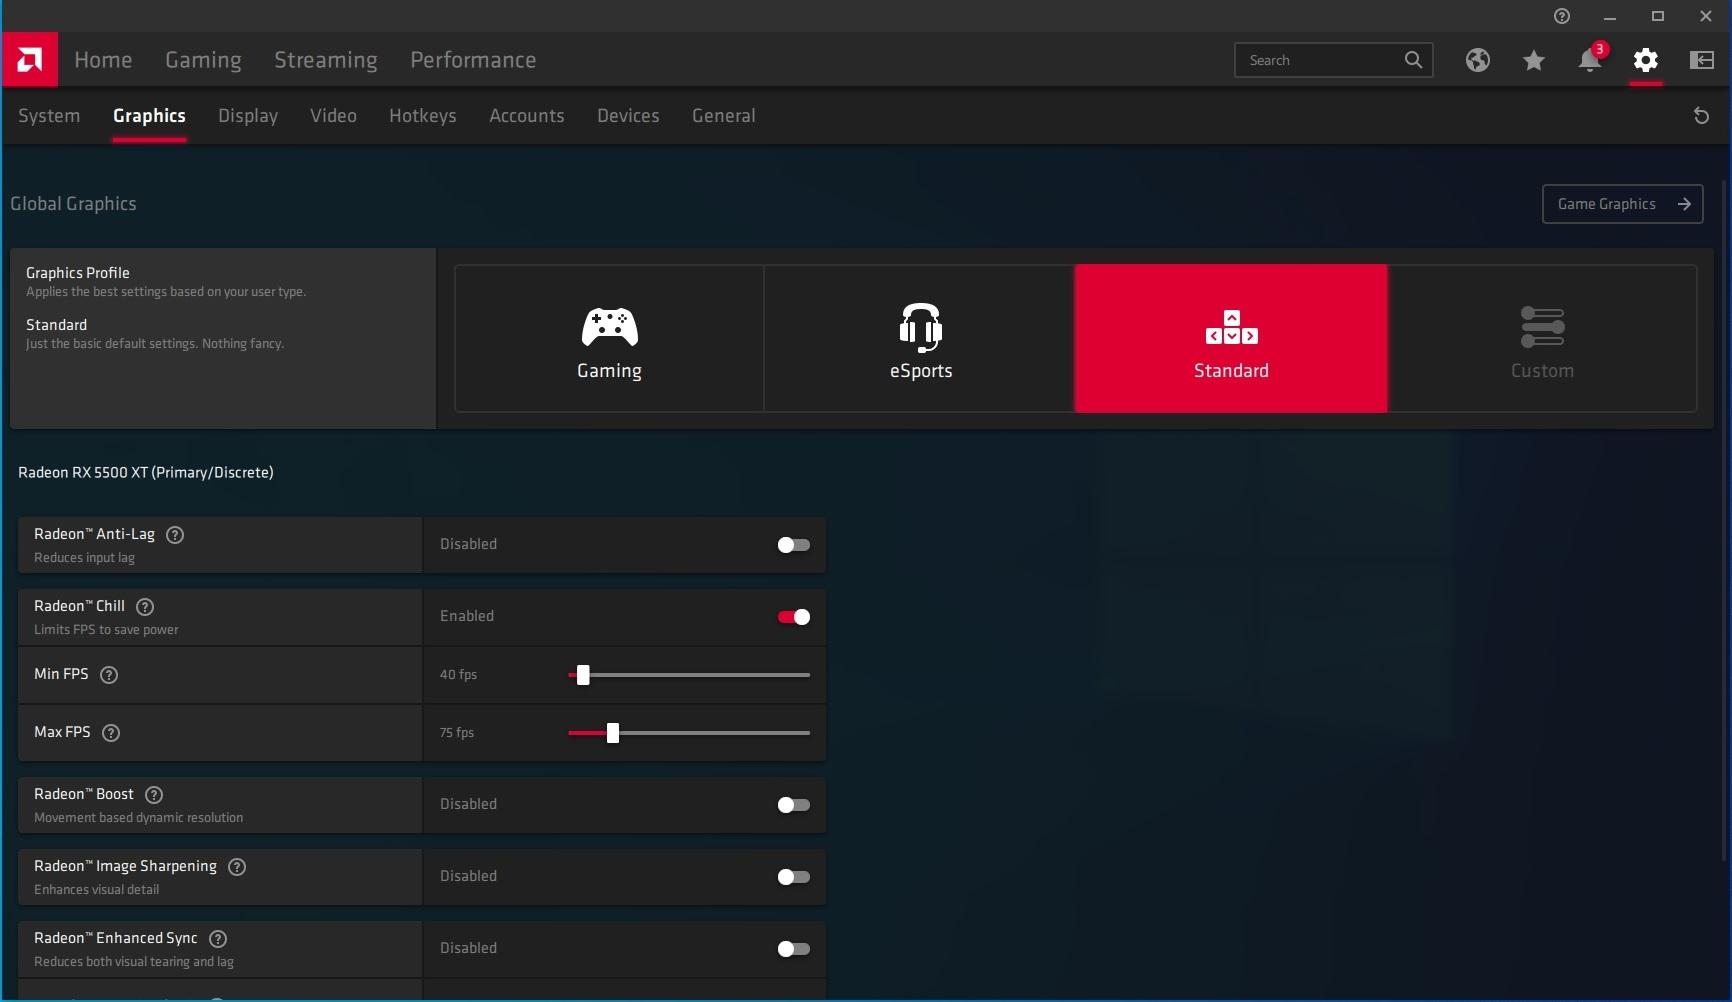
Task: Click the AMD logo home icon
Action: (x=30, y=60)
